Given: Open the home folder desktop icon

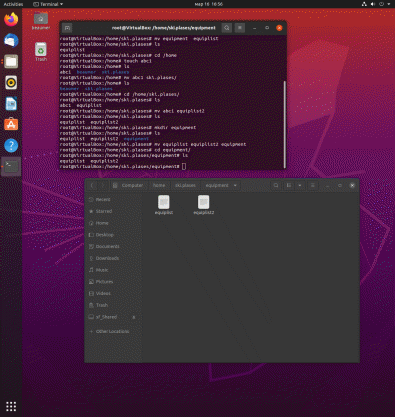Looking at the screenshot, I should (41, 21).
